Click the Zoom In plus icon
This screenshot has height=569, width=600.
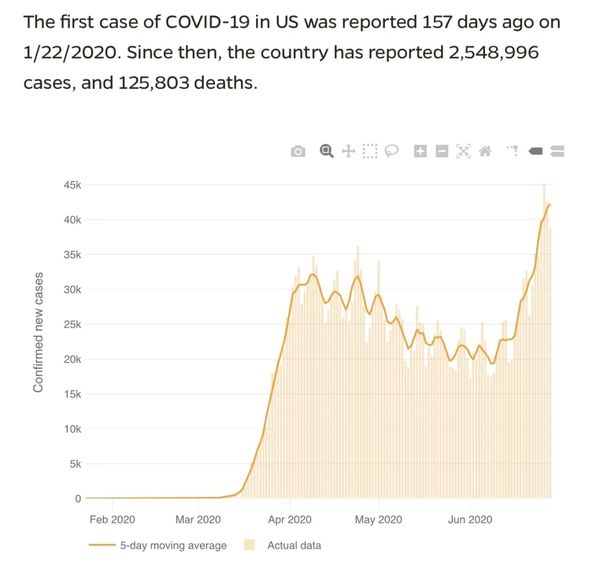pyautogui.click(x=420, y=151)
